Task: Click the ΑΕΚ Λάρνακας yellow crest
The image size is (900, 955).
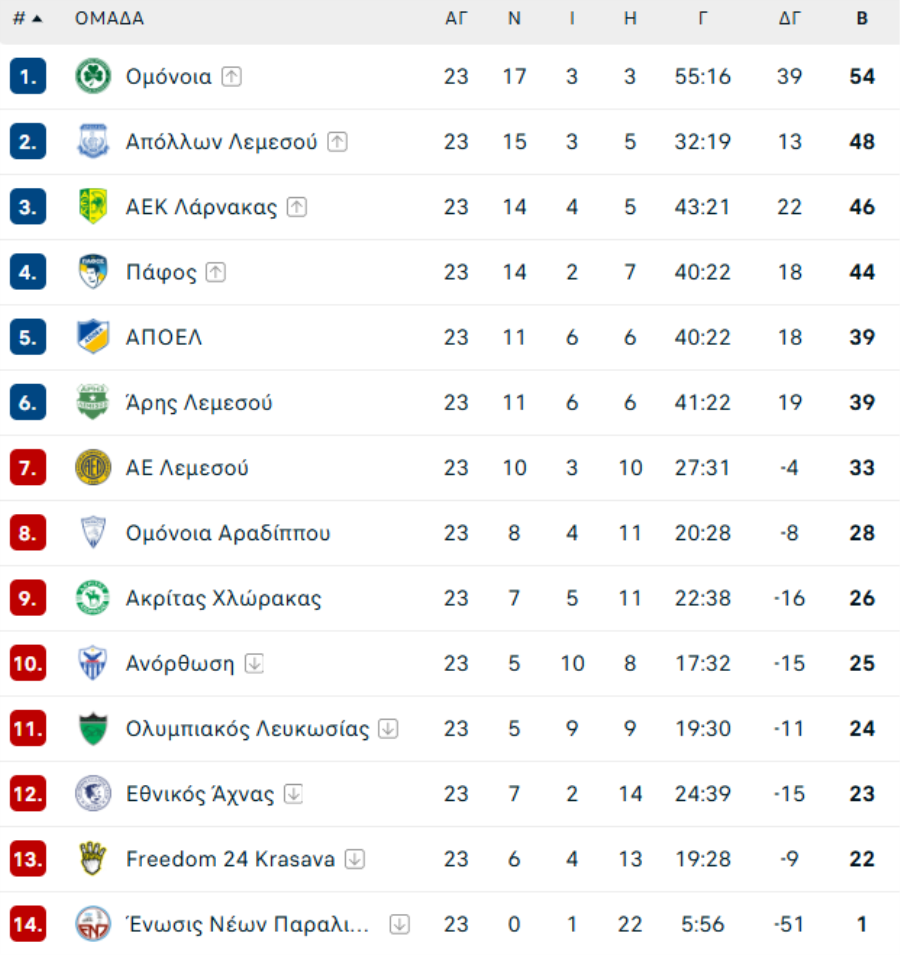Action: coord(93,207)
